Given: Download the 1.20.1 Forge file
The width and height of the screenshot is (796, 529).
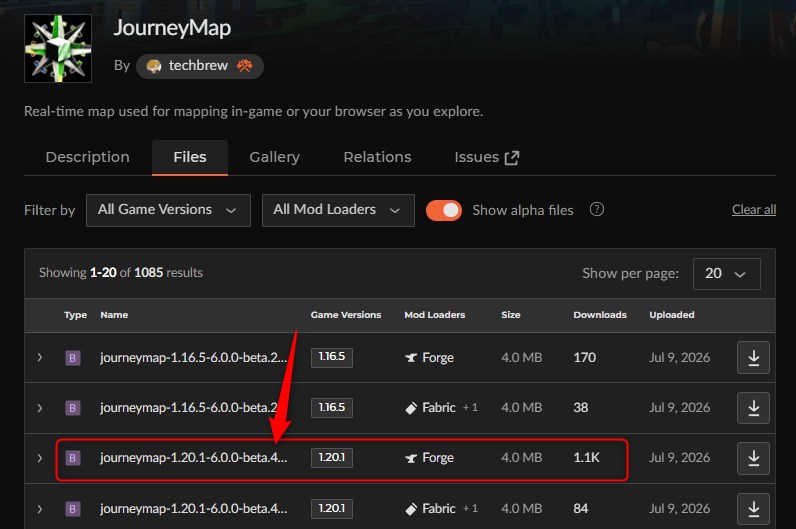Looking at the screenshot, I should [753, 458].
